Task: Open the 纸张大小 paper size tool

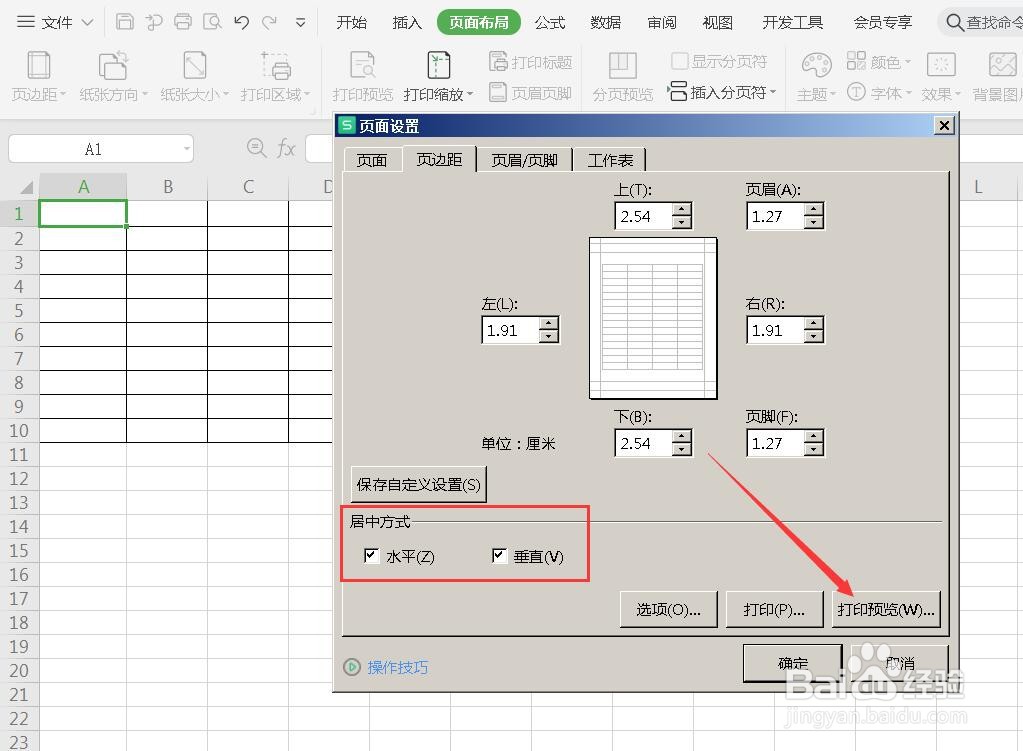Action: pyautogui.click(x=194, y=76)
